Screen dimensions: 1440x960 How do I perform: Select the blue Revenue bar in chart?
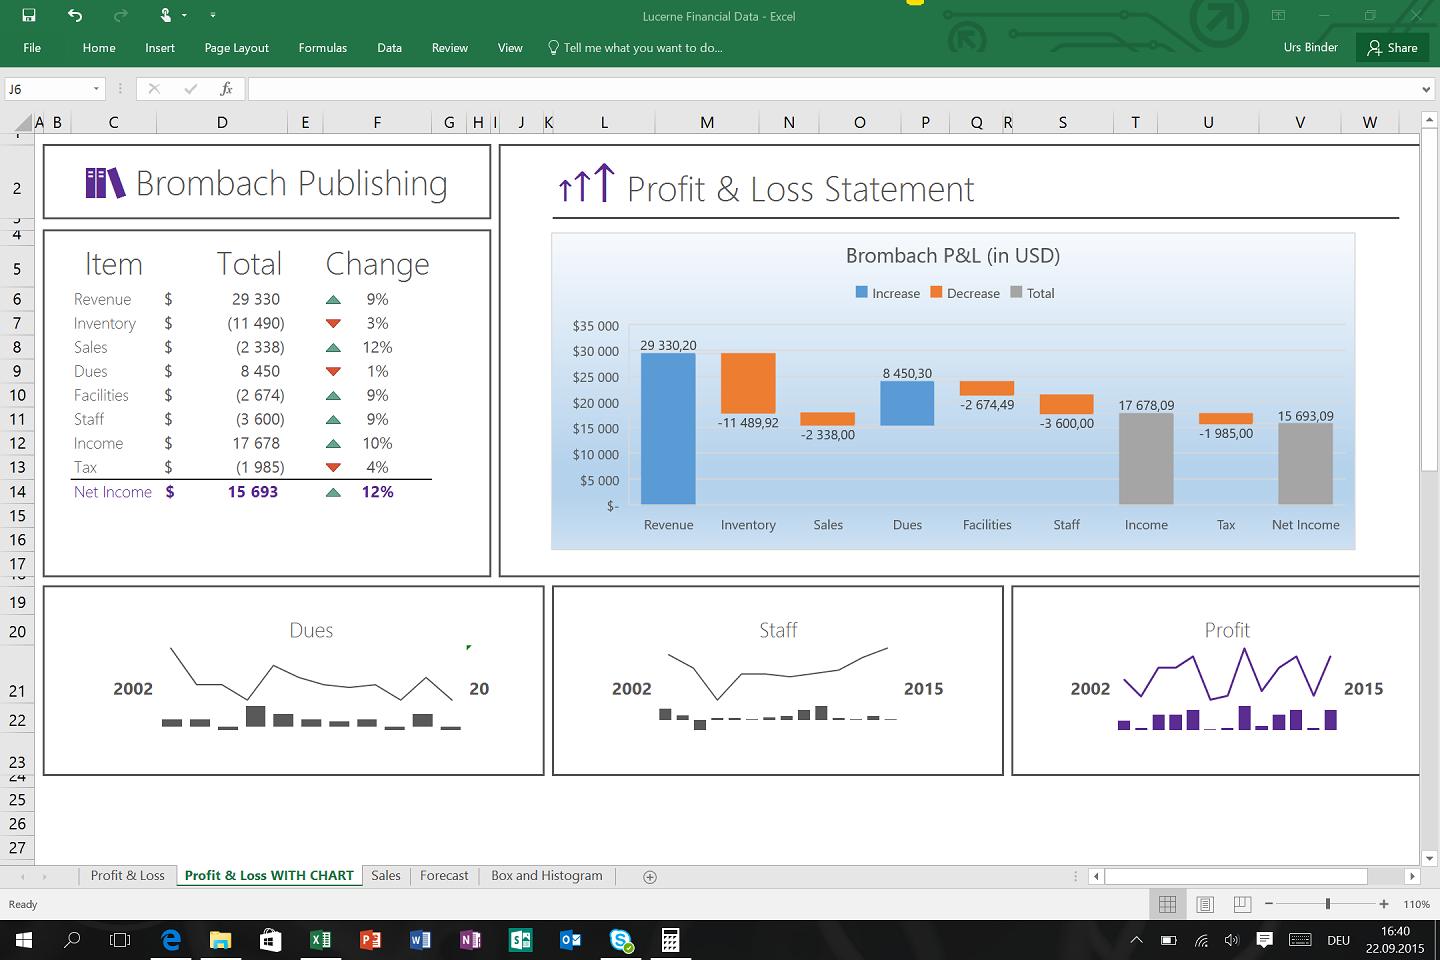(x=668, y=429)
